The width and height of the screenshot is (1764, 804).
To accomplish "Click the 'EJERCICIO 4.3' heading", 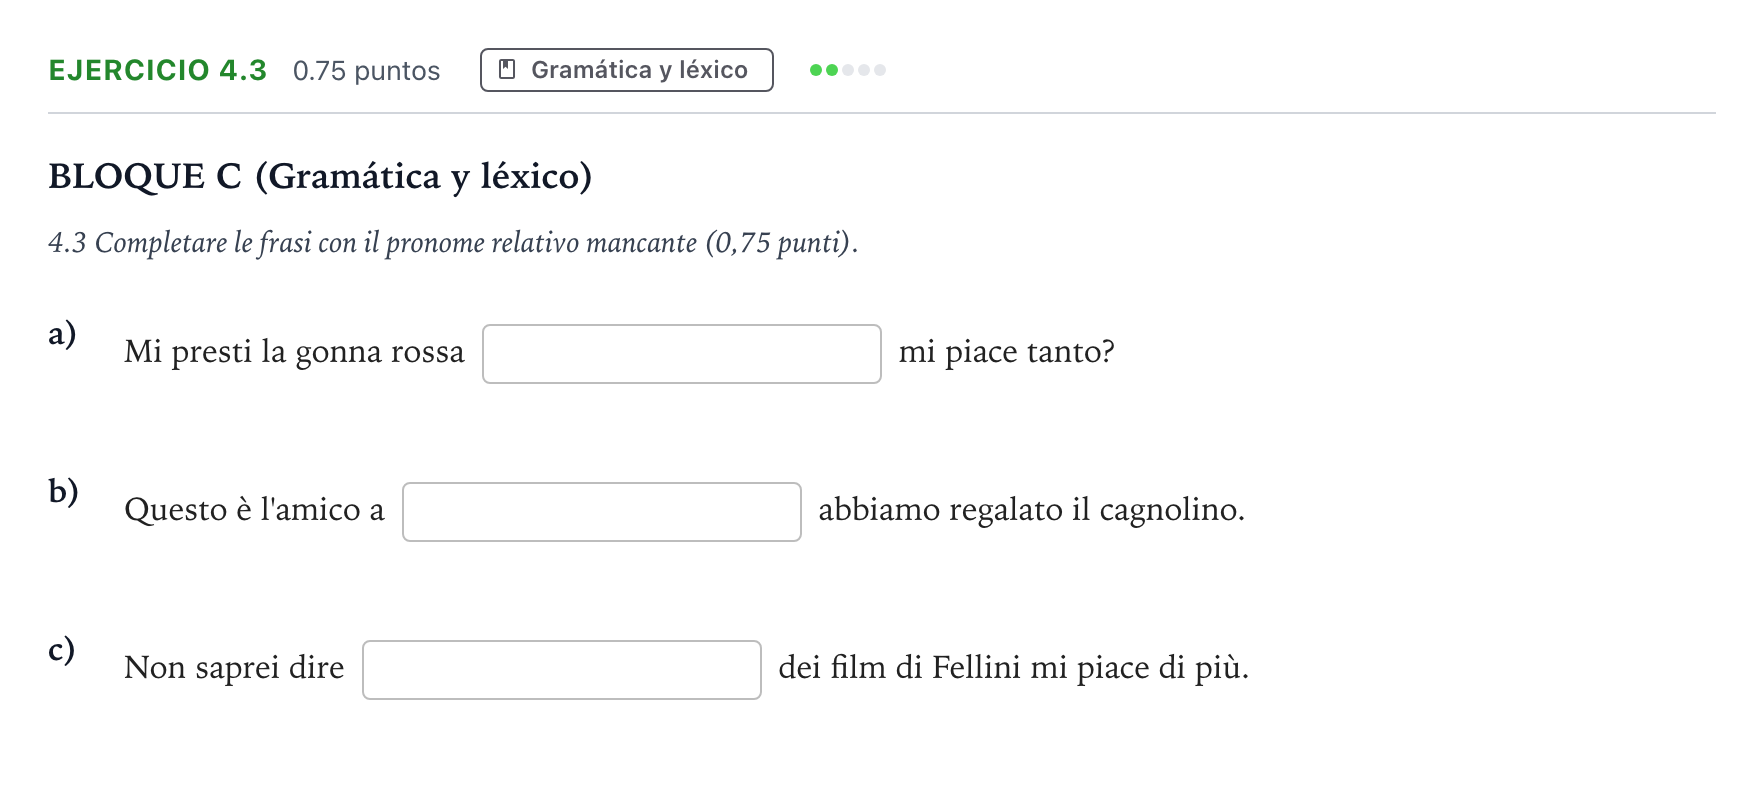I will [158, 70].
